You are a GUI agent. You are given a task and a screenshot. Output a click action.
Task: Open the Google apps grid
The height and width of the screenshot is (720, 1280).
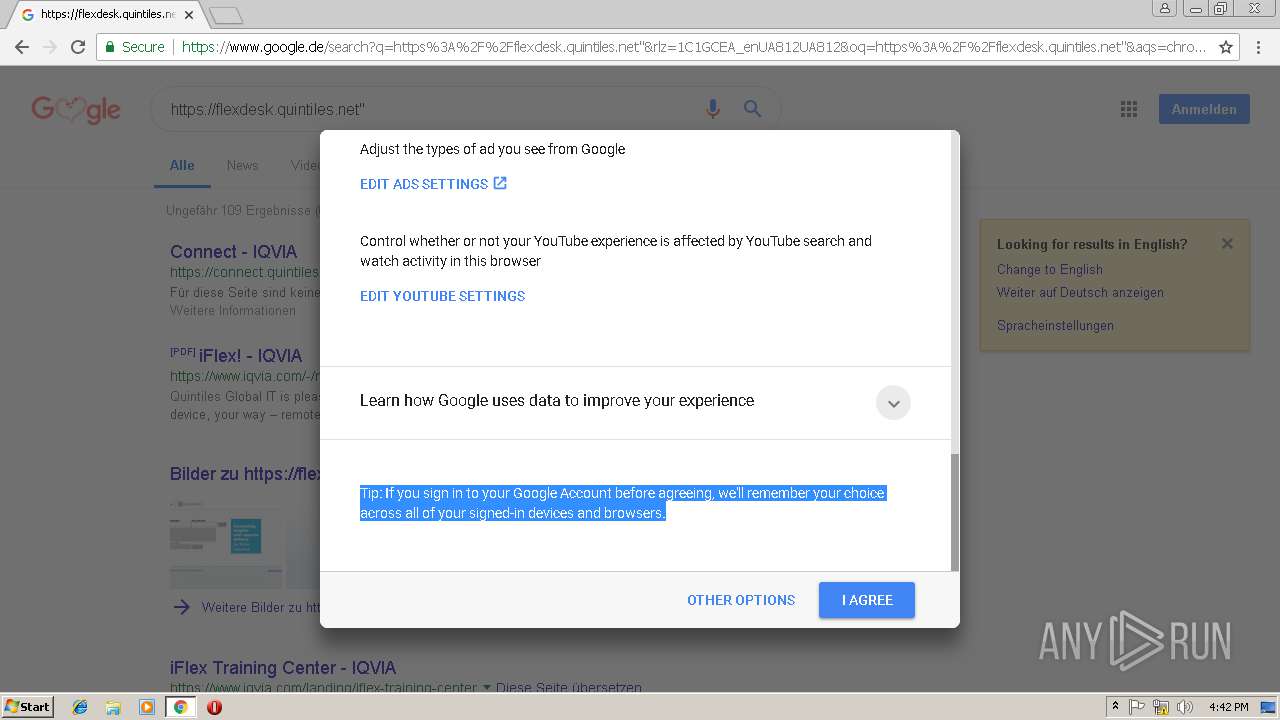[x=1129, y=109]
